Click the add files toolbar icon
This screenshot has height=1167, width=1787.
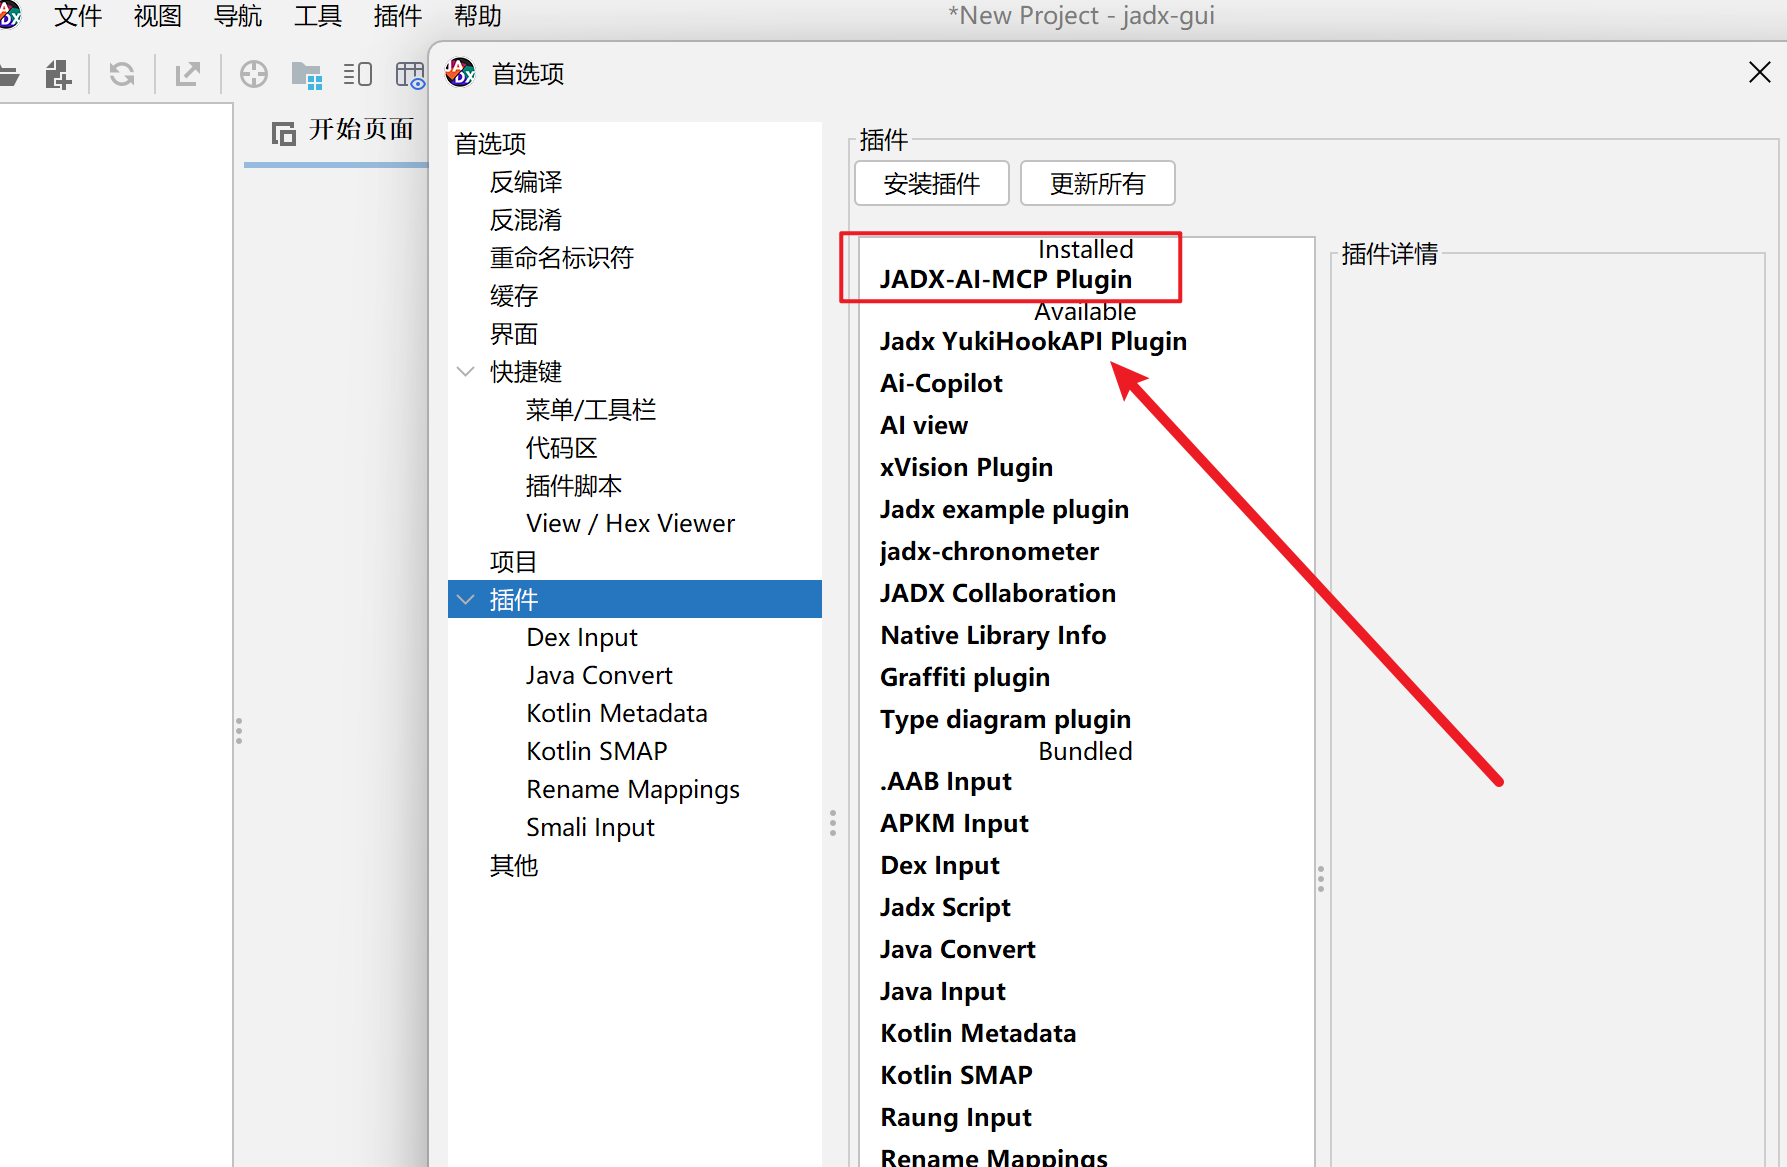(x=58, y=75)
